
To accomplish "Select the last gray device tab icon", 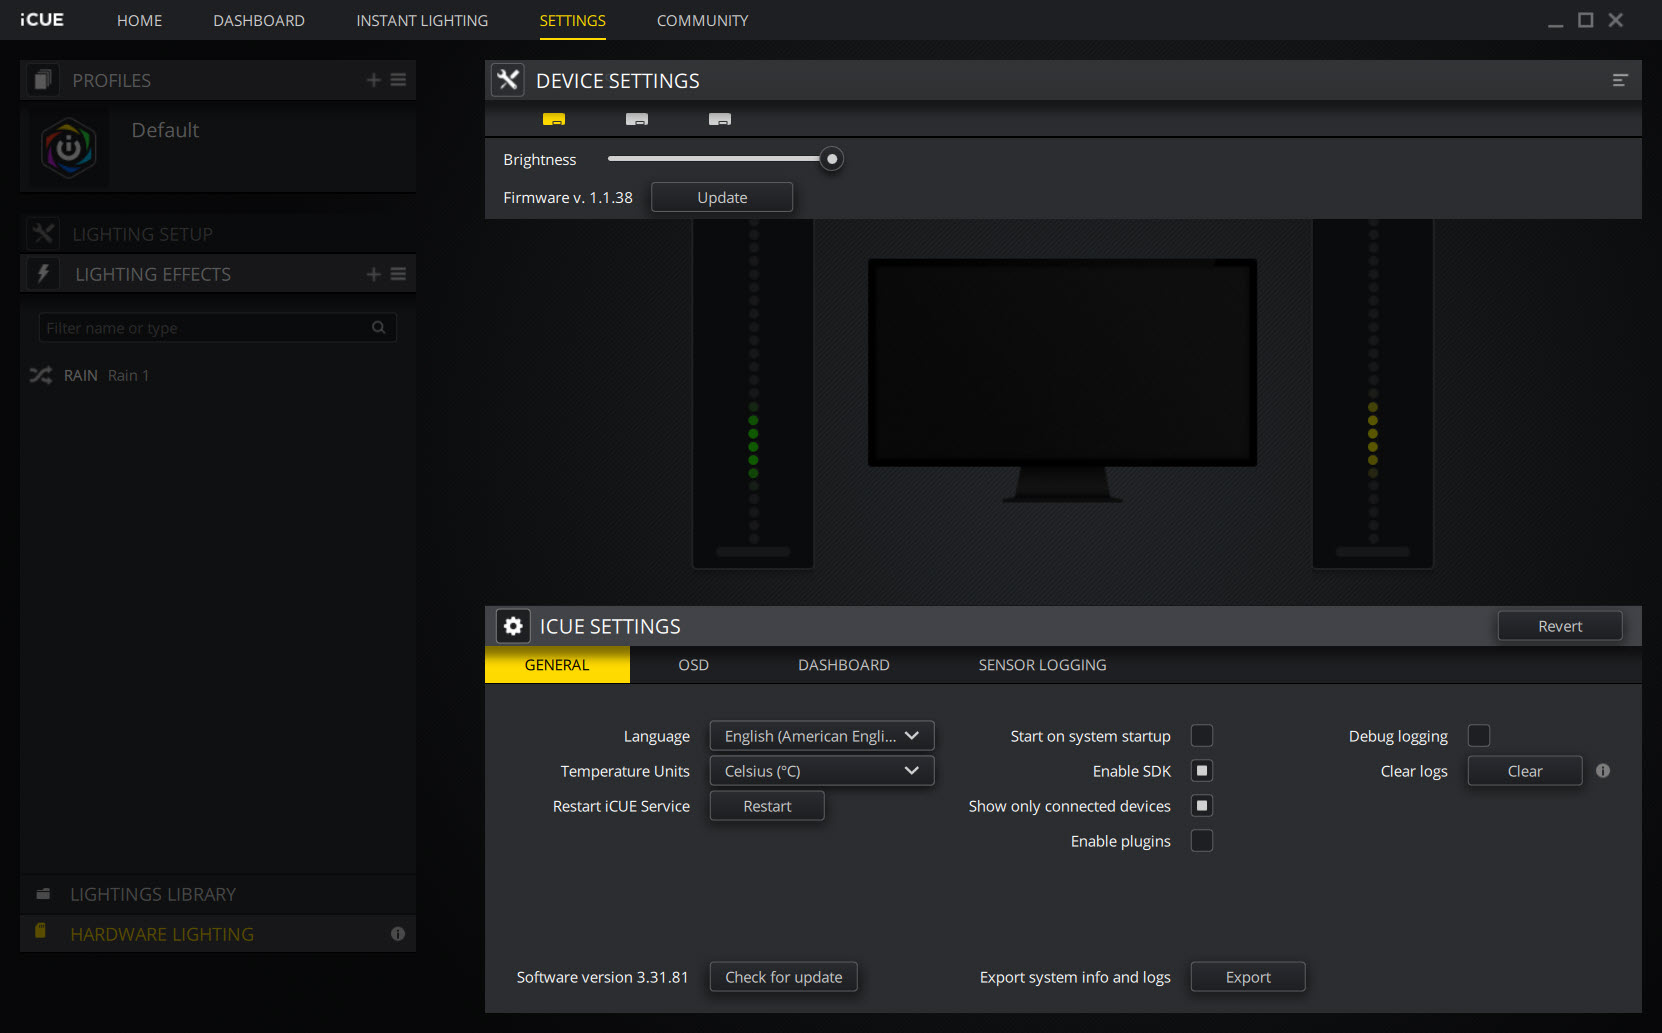I will pos(720,119).
